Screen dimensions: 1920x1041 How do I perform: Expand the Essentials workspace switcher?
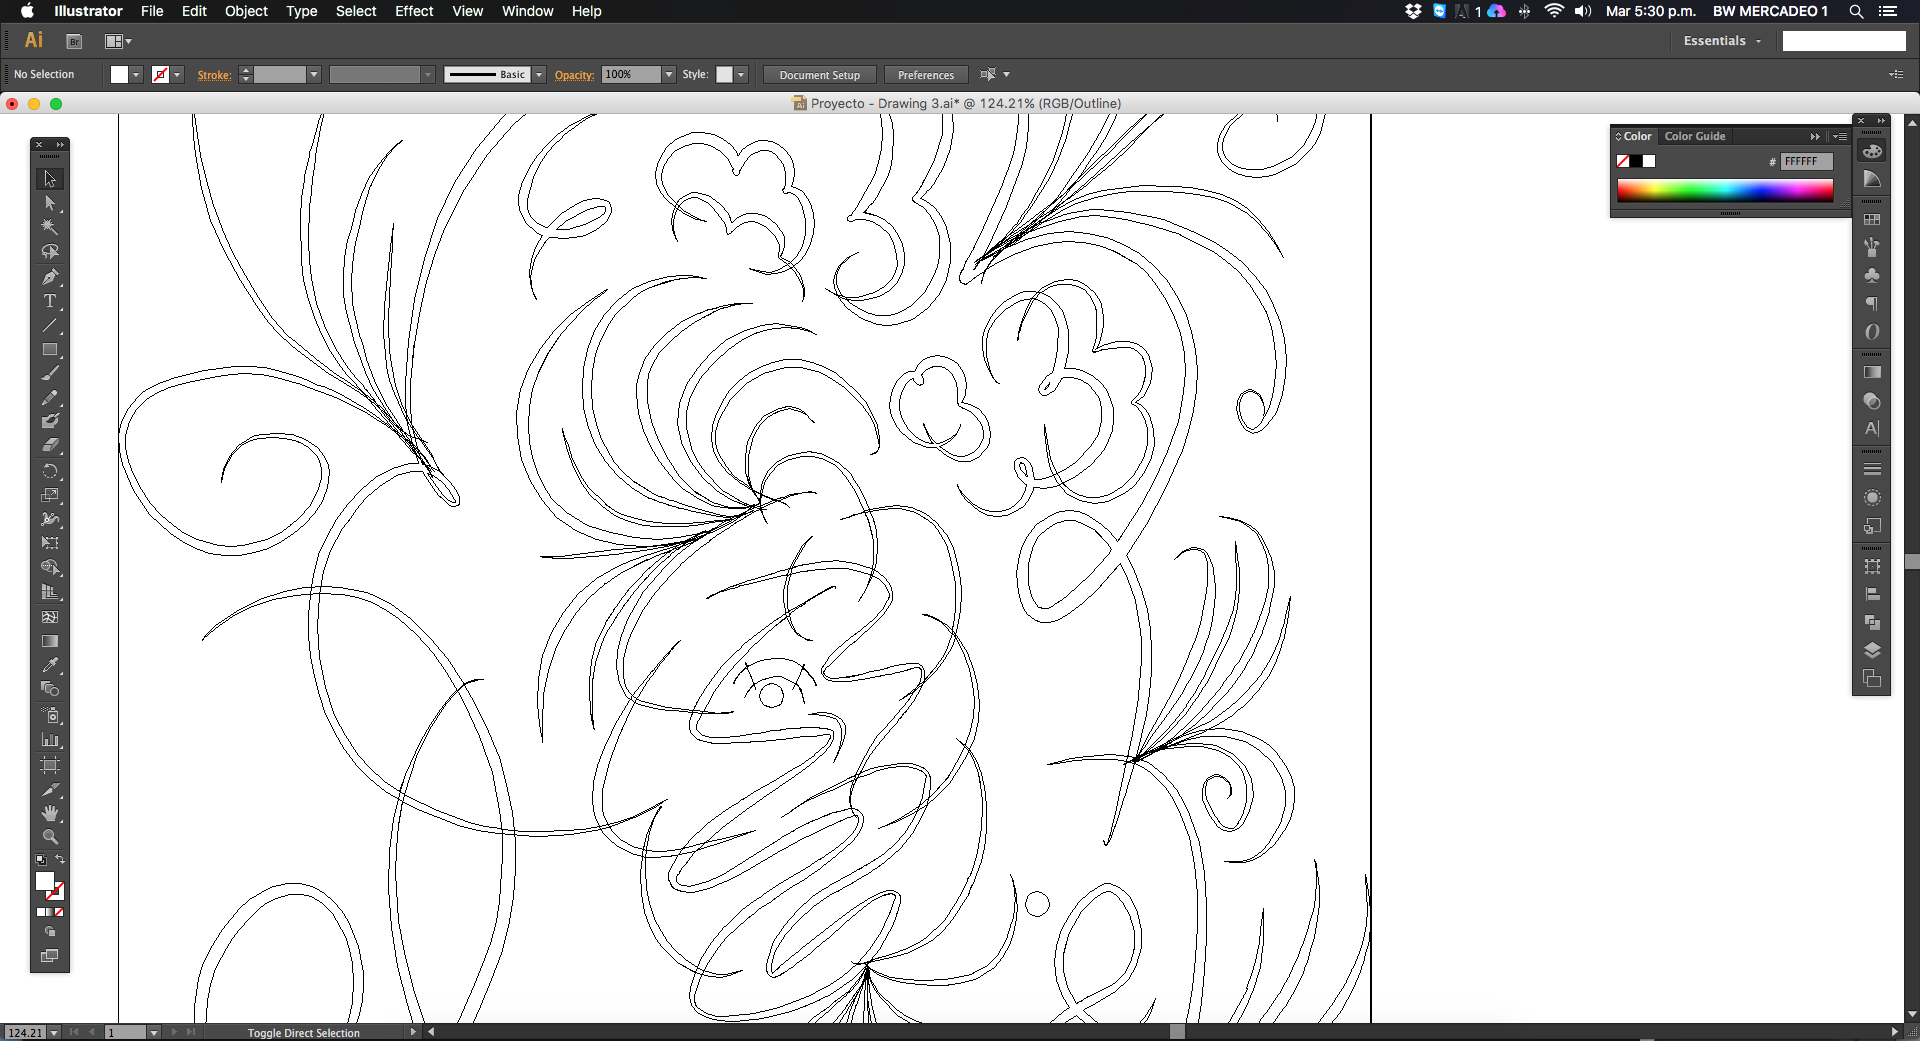pos(1722,41)
